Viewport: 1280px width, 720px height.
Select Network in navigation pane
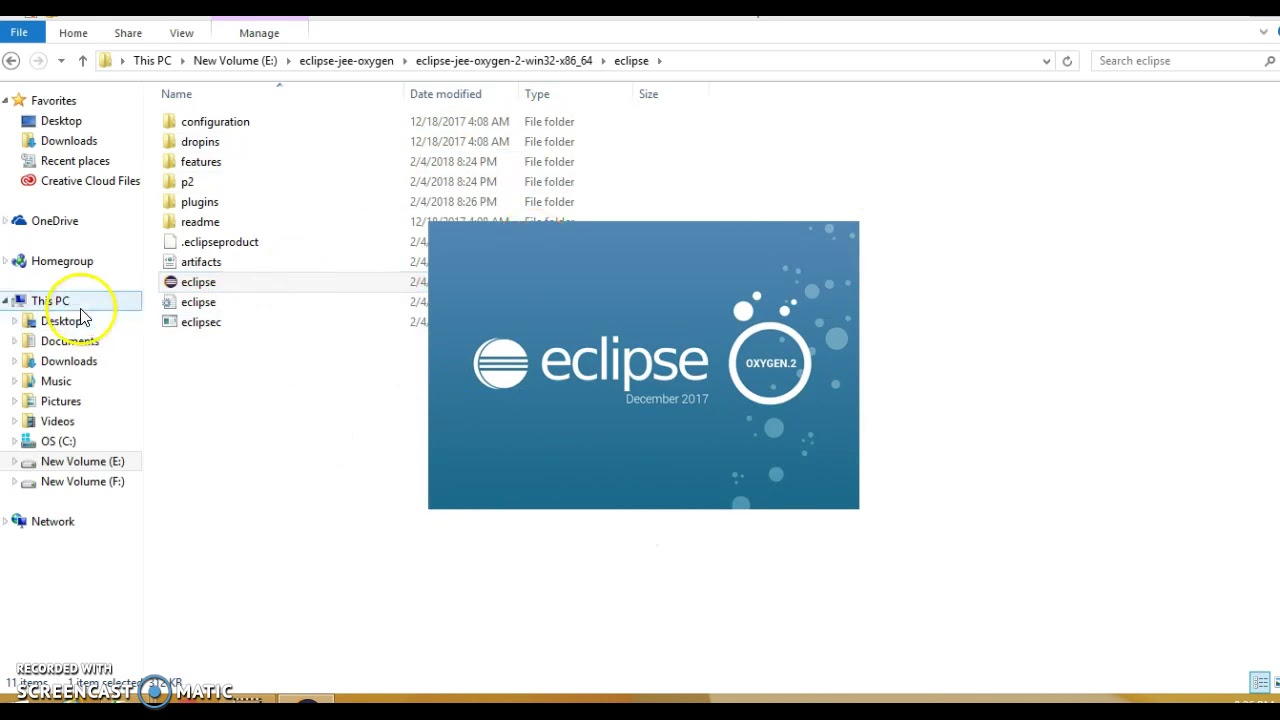pos(53,521)
